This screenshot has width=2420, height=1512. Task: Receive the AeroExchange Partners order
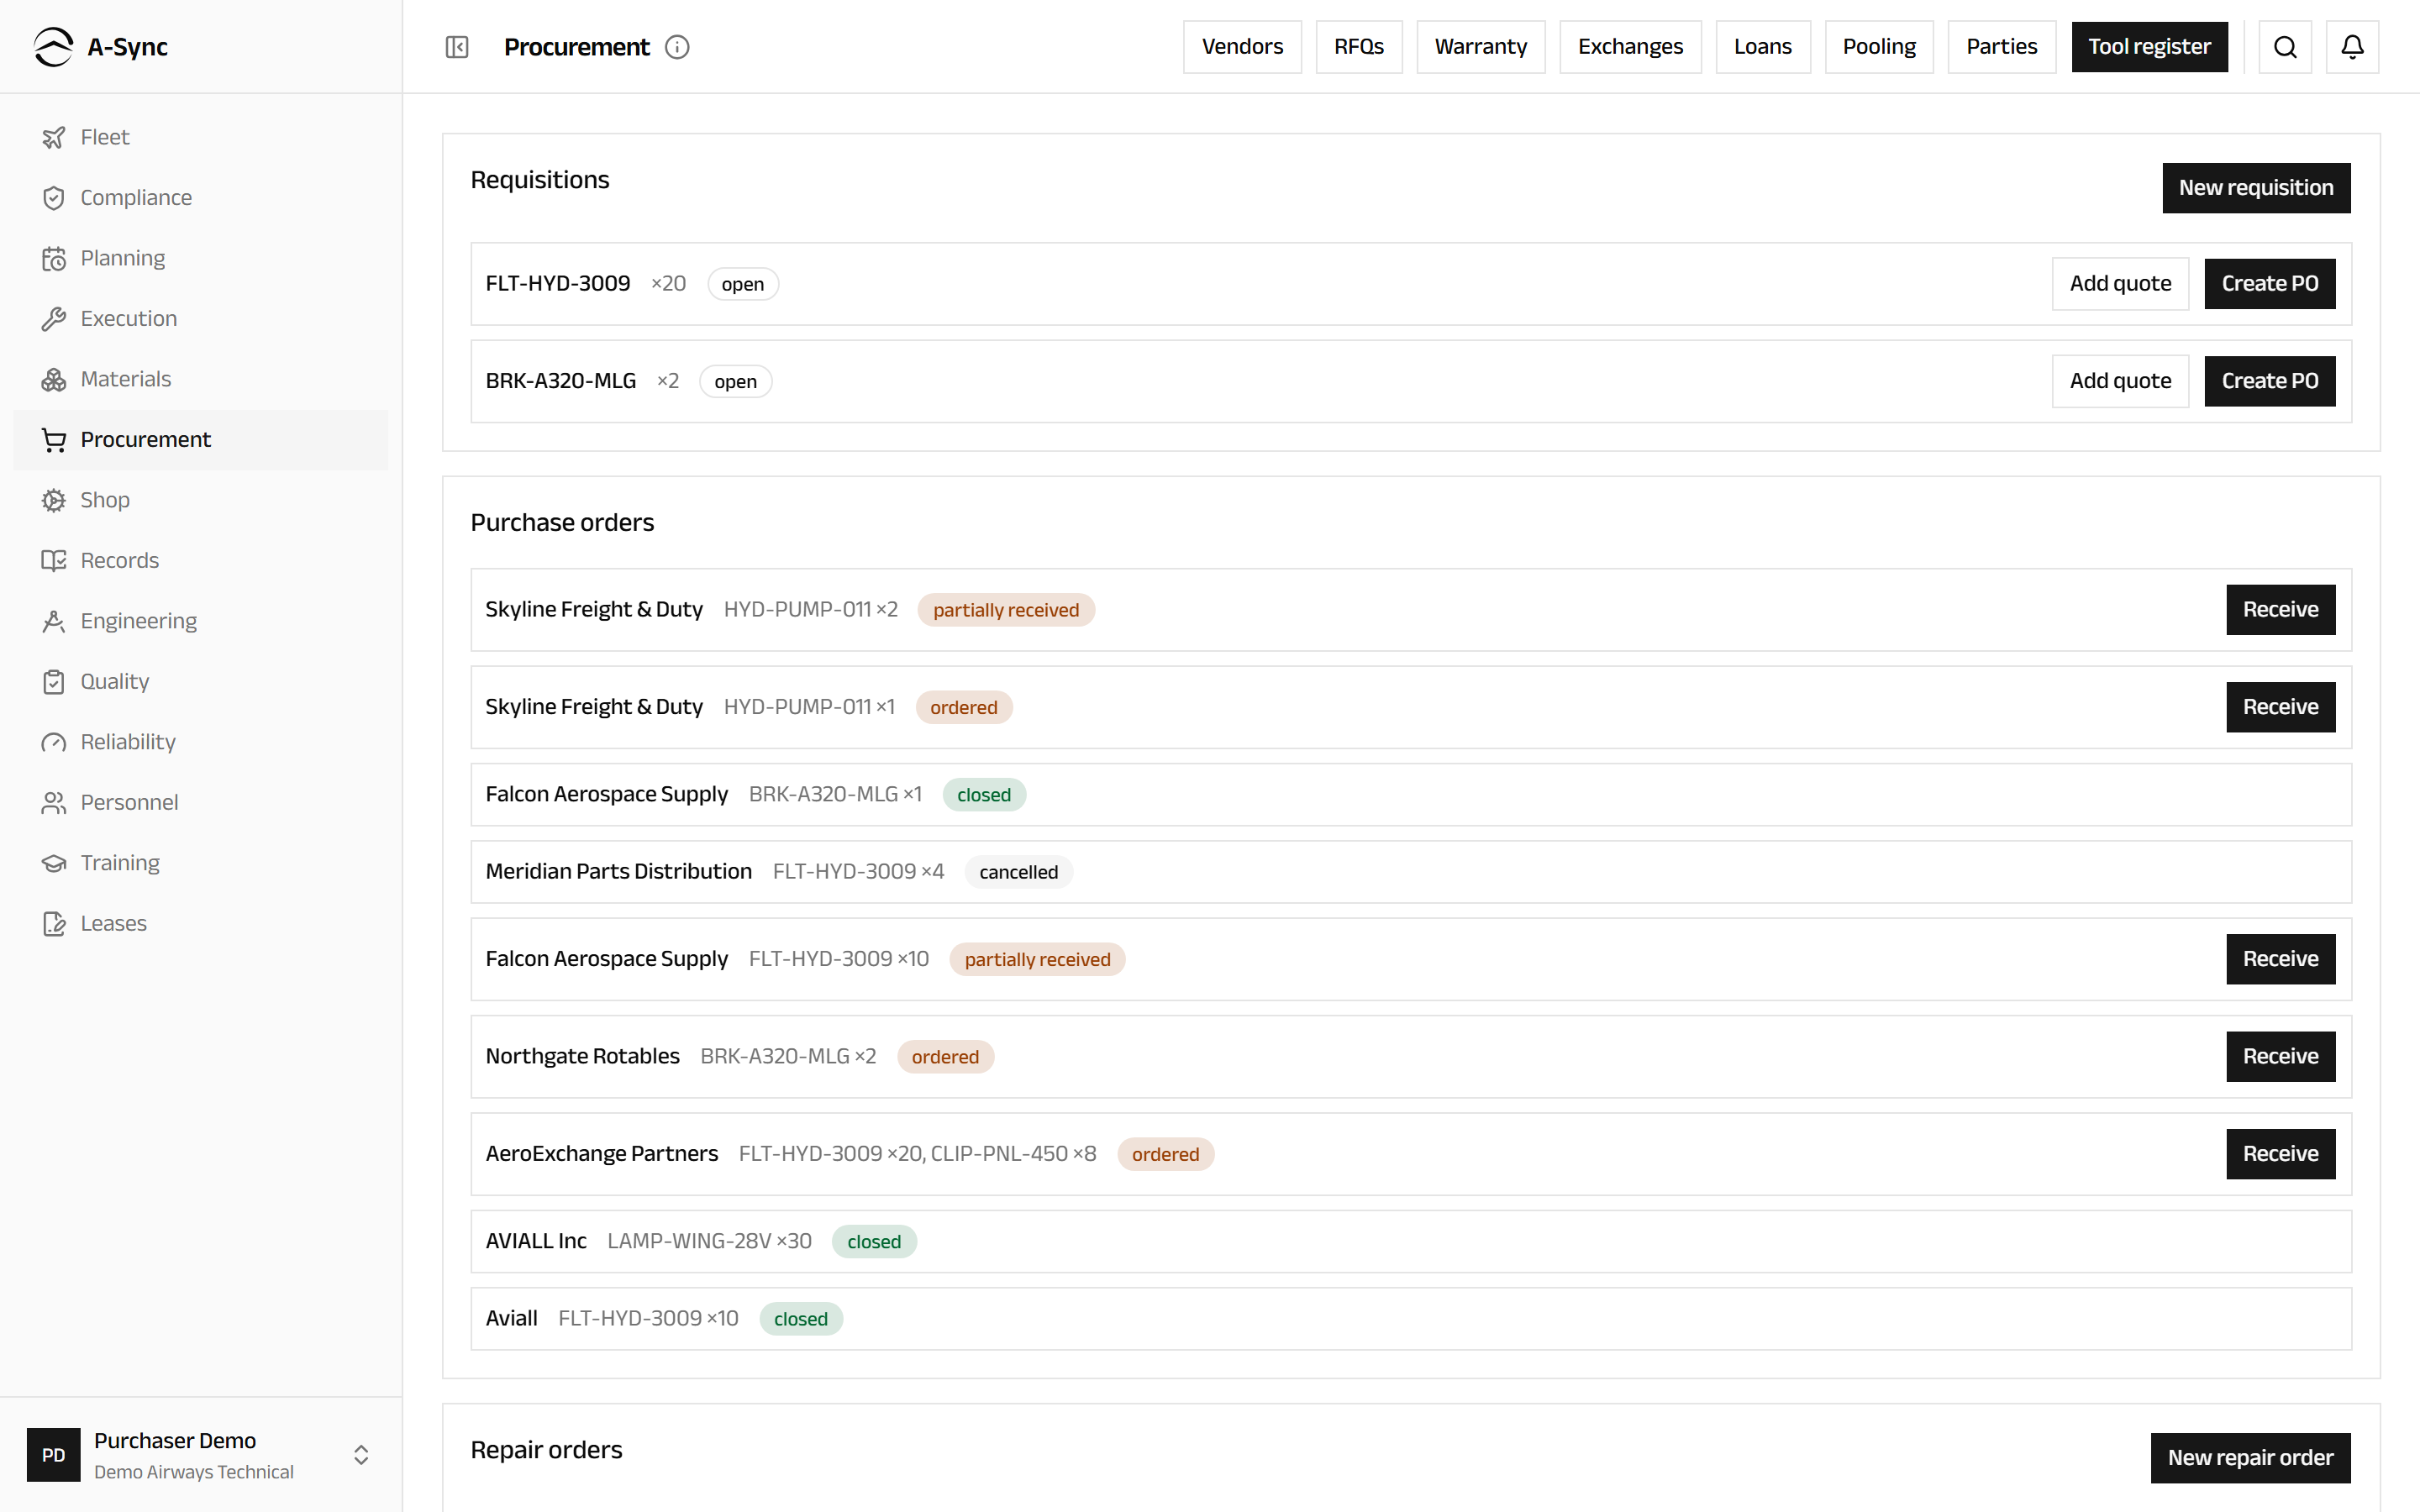coord(2280,1154)
